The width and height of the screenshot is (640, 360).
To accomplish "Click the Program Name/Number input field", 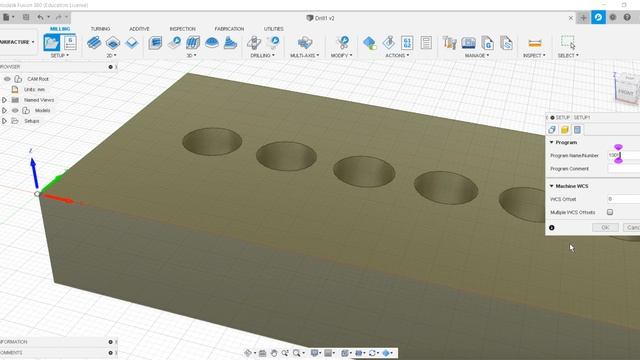I will pos(623,156).
